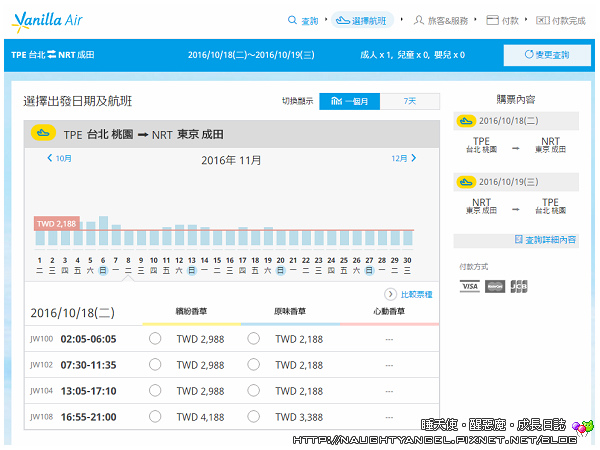Click the yellow plane icon next to 2016/10/19 in summary

click(466, 182)
